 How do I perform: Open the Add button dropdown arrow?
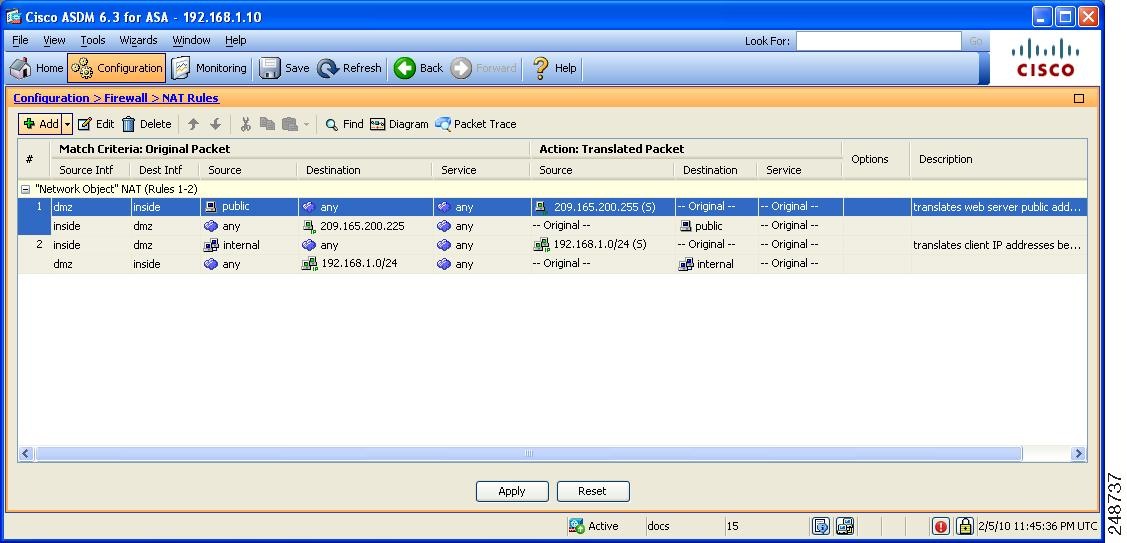pyautogui.click(x=68, y=124)
